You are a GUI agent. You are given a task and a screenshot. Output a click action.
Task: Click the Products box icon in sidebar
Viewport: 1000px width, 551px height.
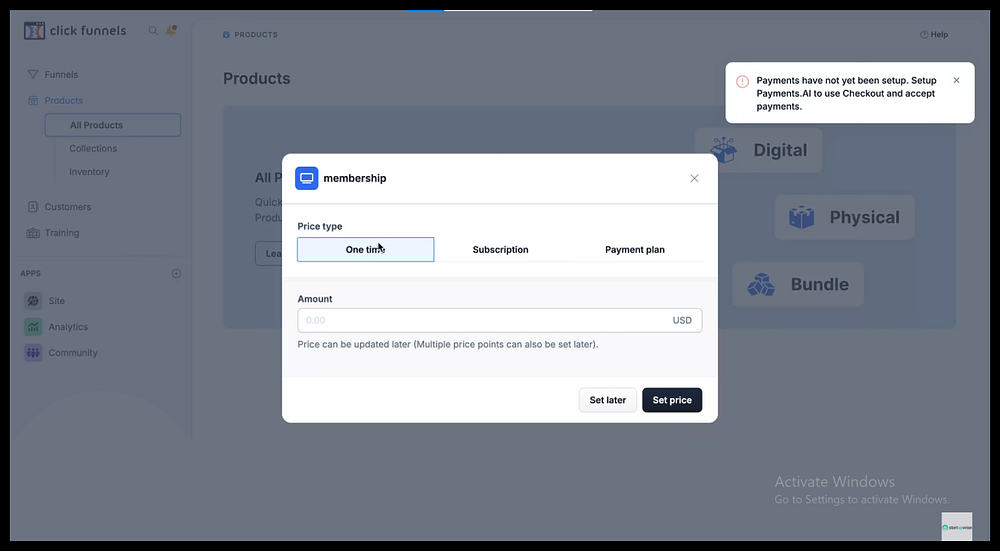33,100
